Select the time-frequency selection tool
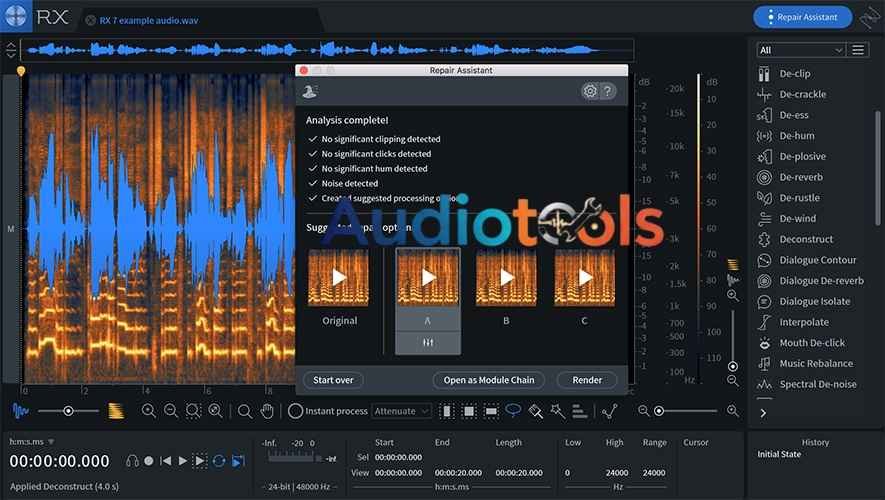The image size is (885, 500). coord(468,411)
